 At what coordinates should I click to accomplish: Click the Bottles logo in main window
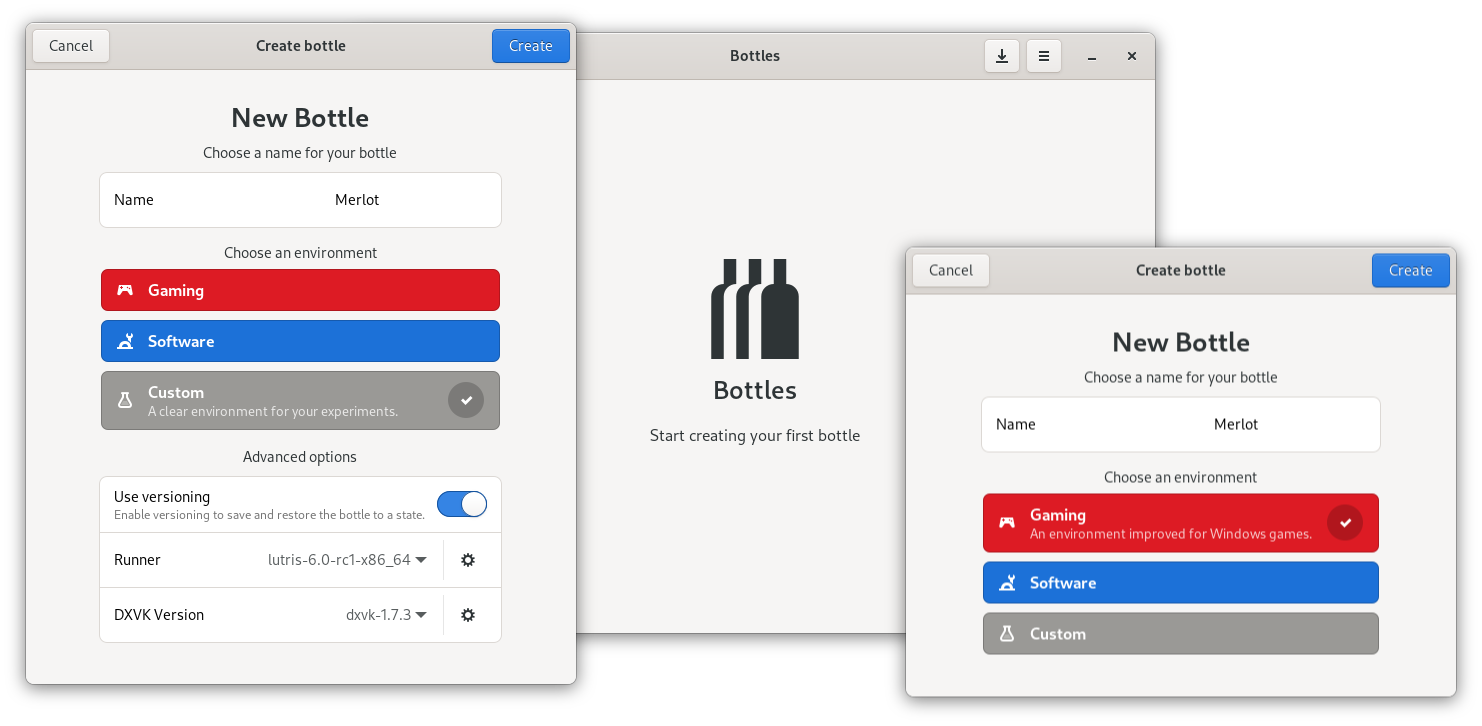coord(755,309)
